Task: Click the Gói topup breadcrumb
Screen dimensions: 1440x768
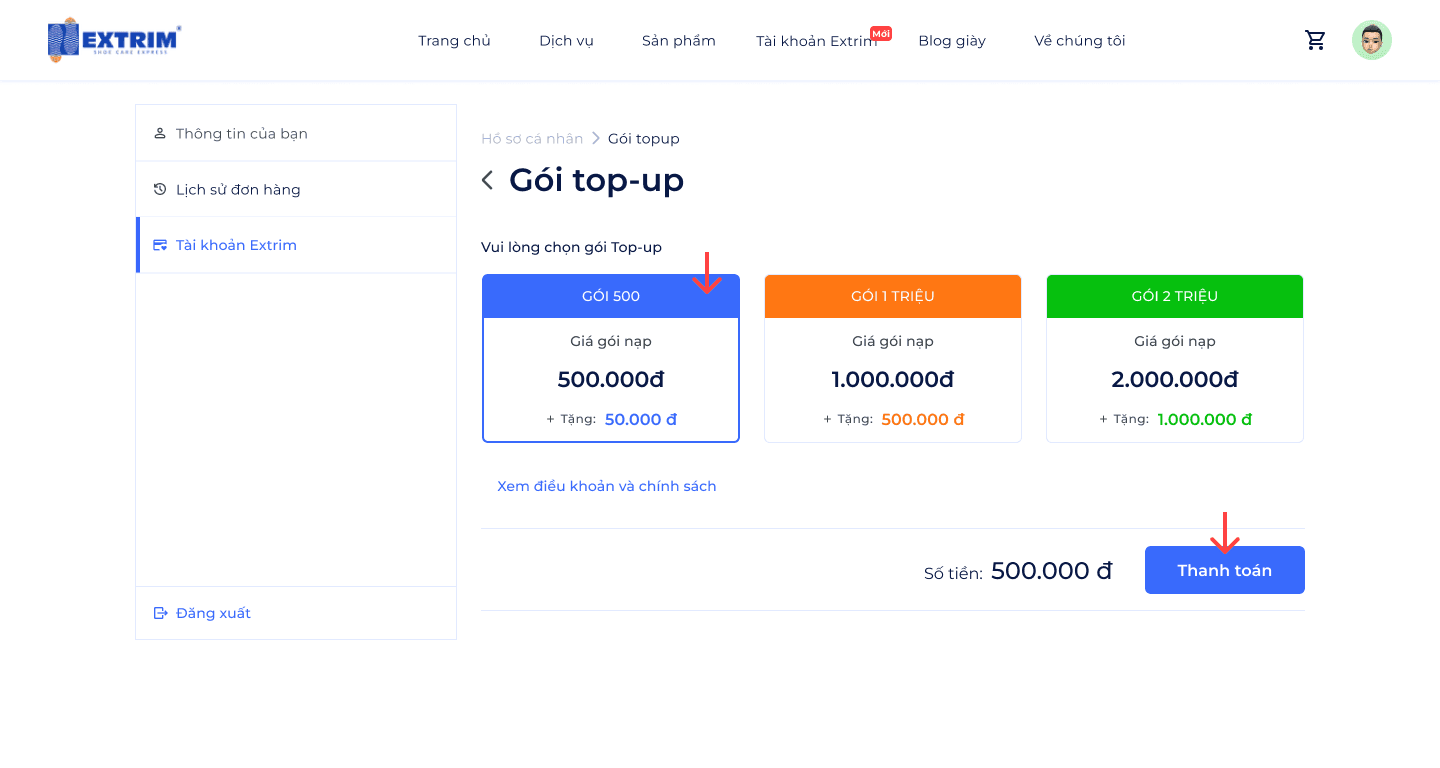Action: pos(644,139)
